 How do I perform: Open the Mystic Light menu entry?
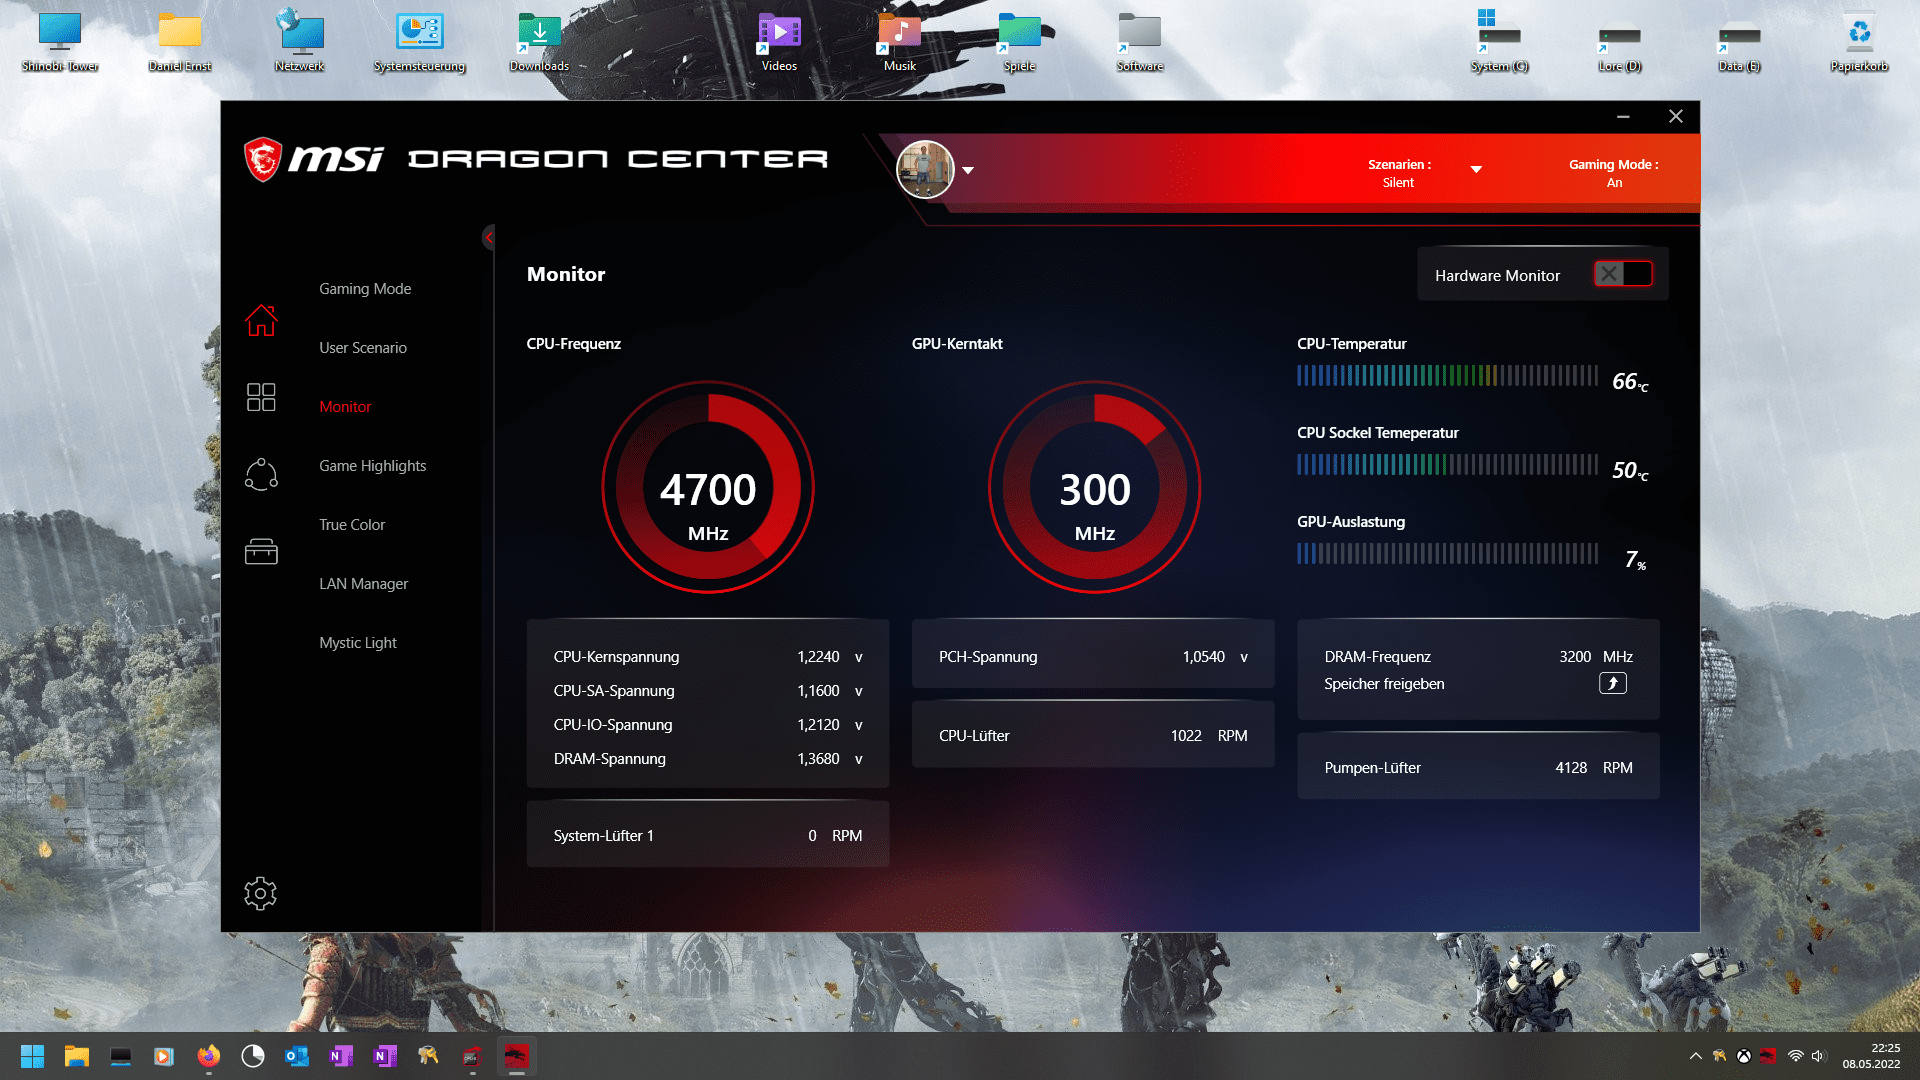tap(358, 643)
